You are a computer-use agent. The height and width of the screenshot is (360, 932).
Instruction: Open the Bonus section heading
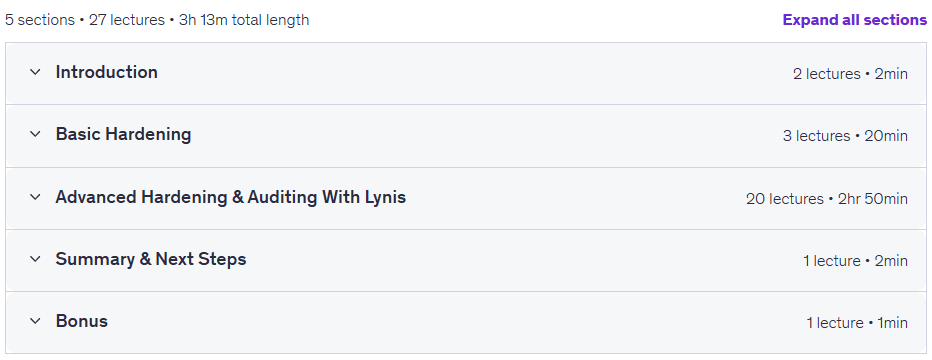81,321
